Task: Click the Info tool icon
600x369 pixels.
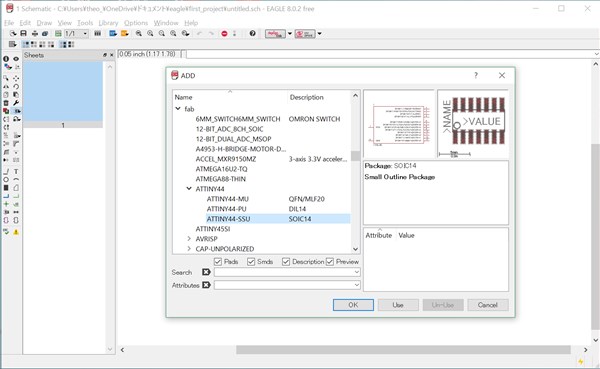Action: point(6,59)
